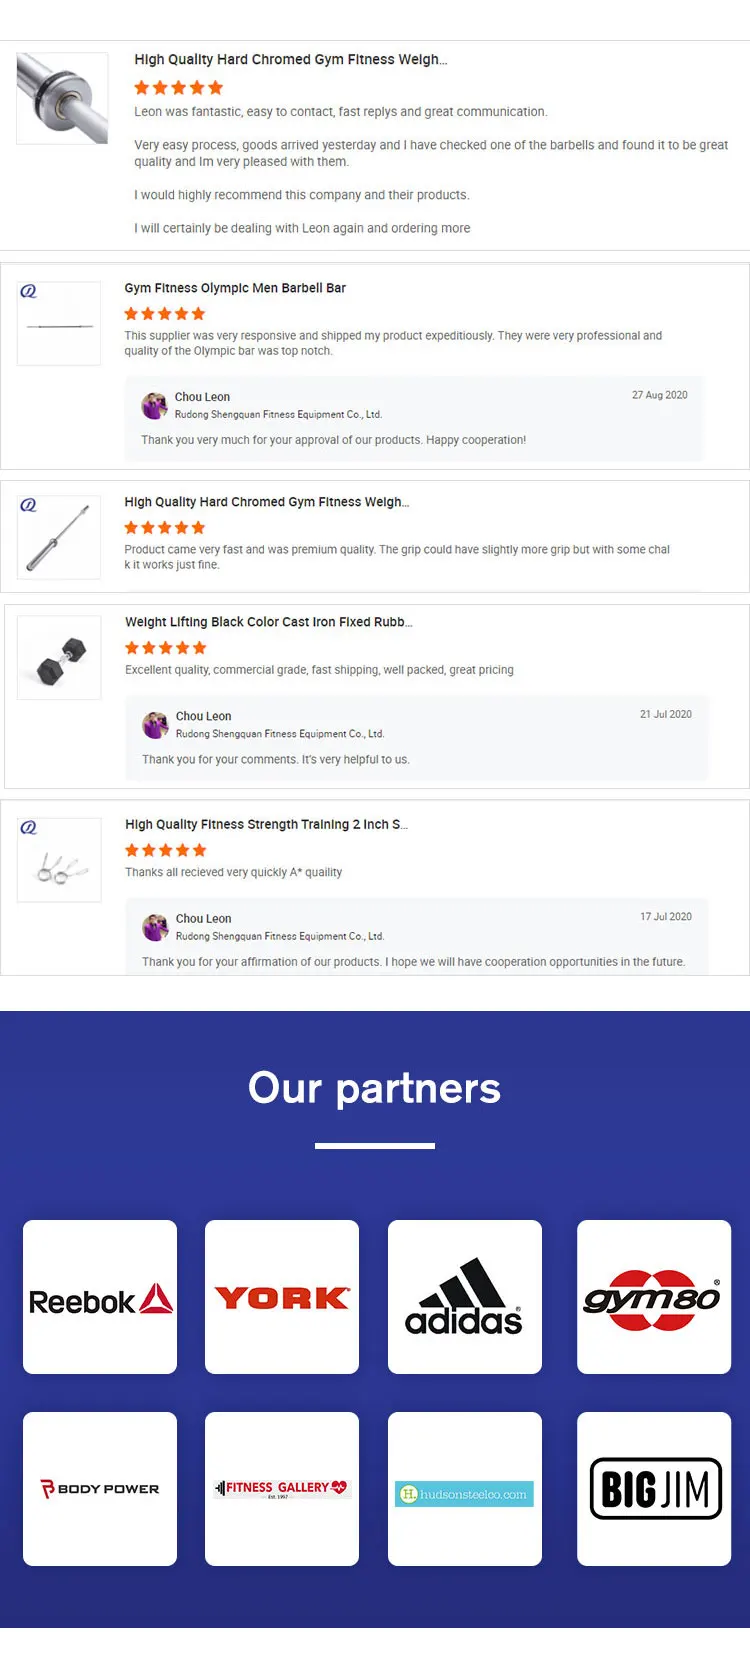The image size is (750, 1674).
Task: Click Chou Leon's name in the 21 Jul 2020 reply
Action: coord(203,716)
